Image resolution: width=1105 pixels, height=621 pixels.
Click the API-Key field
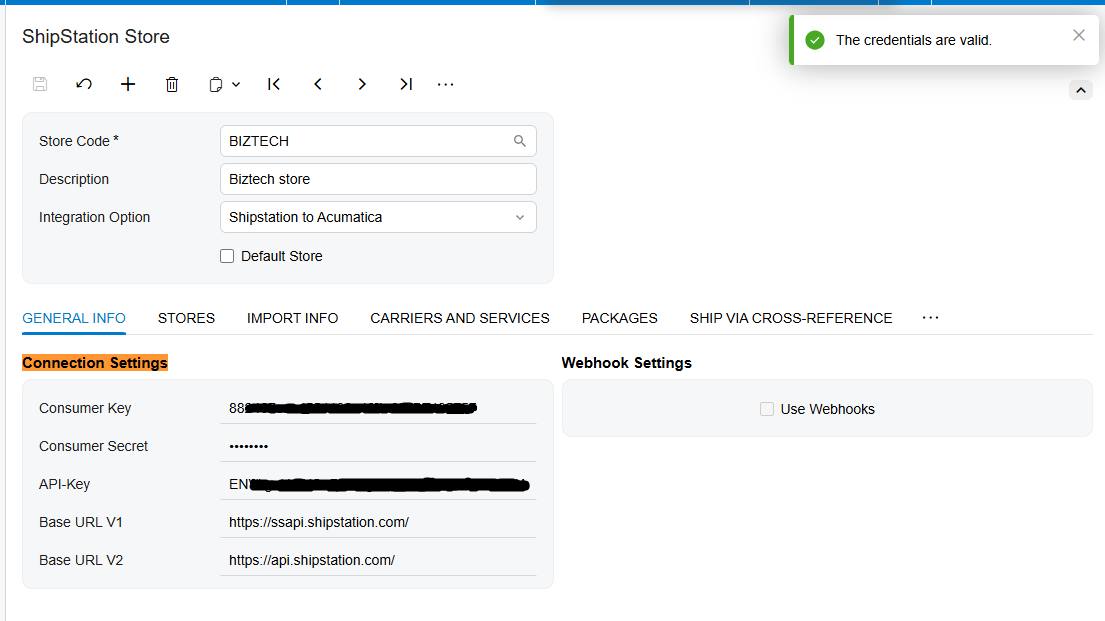pyautogui.click(x=378, y=484)
